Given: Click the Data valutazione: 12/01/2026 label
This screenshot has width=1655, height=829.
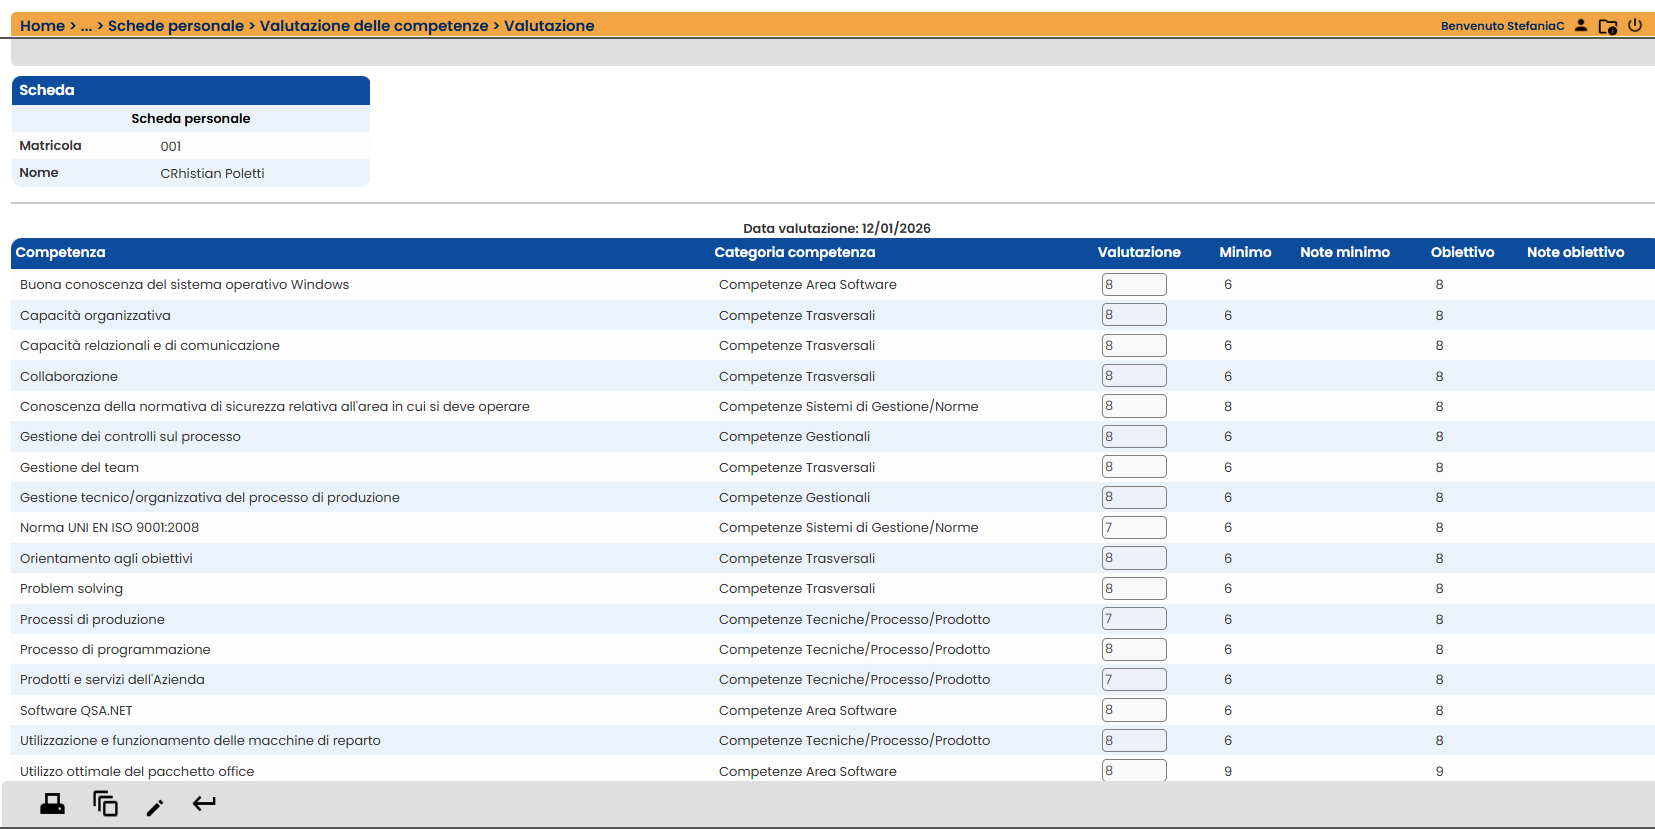Looking at the screenshot, I should tap(837, 228).
